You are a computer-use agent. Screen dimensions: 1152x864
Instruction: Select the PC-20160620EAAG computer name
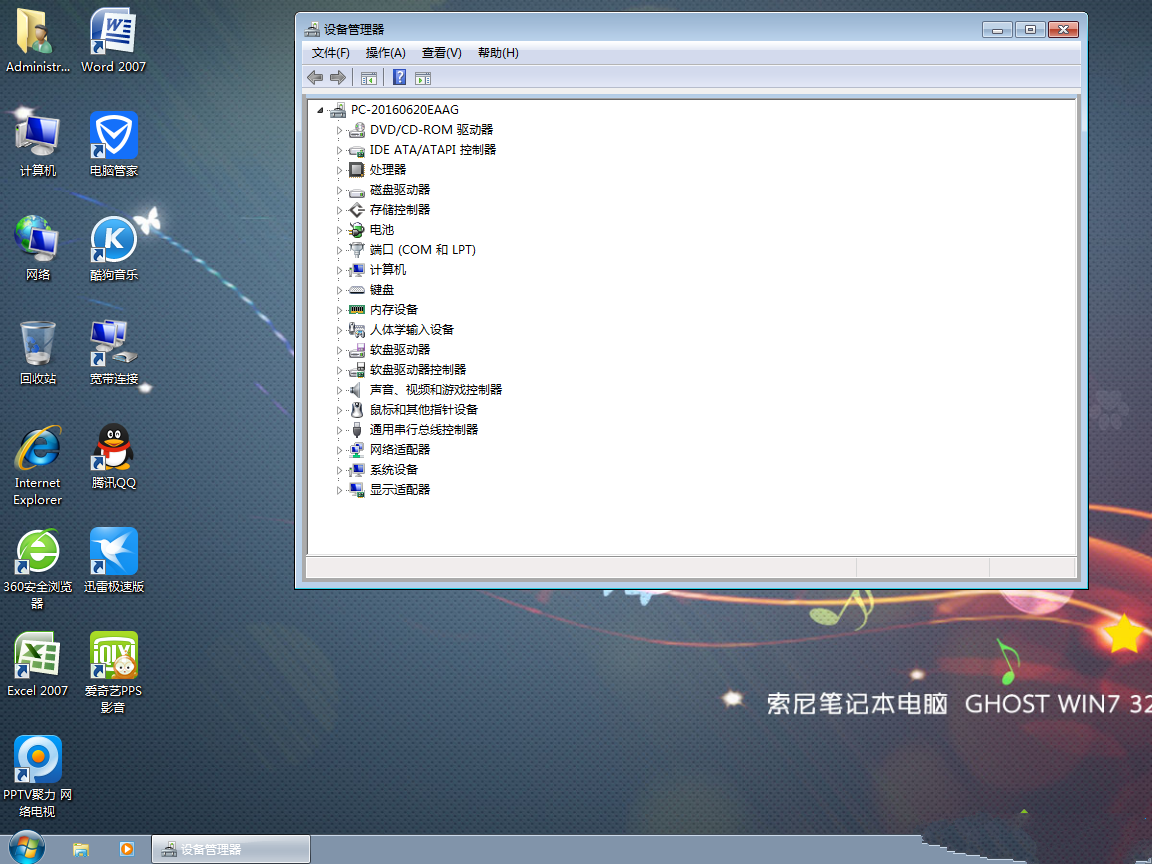click(x=405, y=109)
